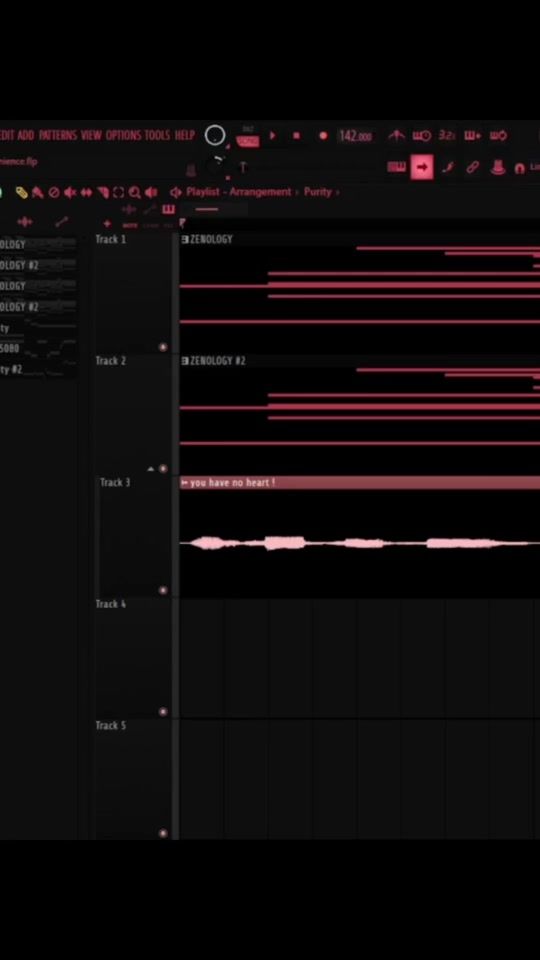Click the highlighted arrow step-edit button
The image size is (540, 960).
[x=422, y=167]
